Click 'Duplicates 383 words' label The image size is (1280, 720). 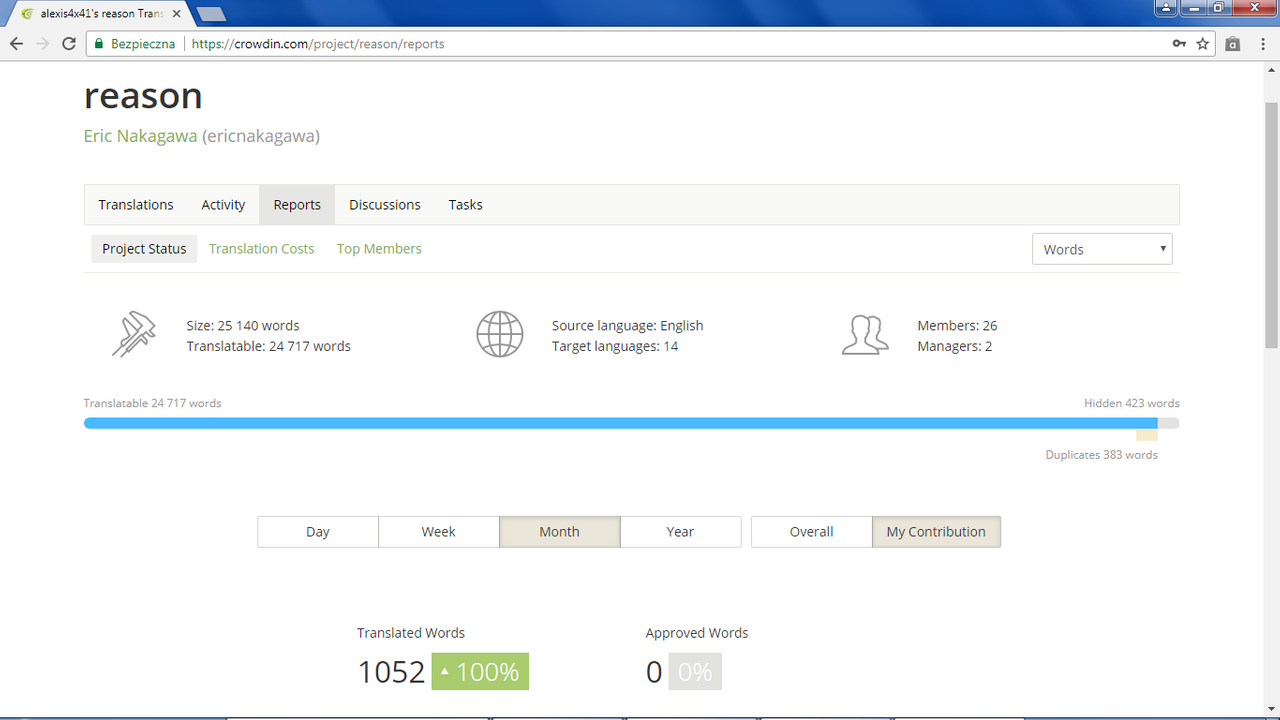[1102, 455]
